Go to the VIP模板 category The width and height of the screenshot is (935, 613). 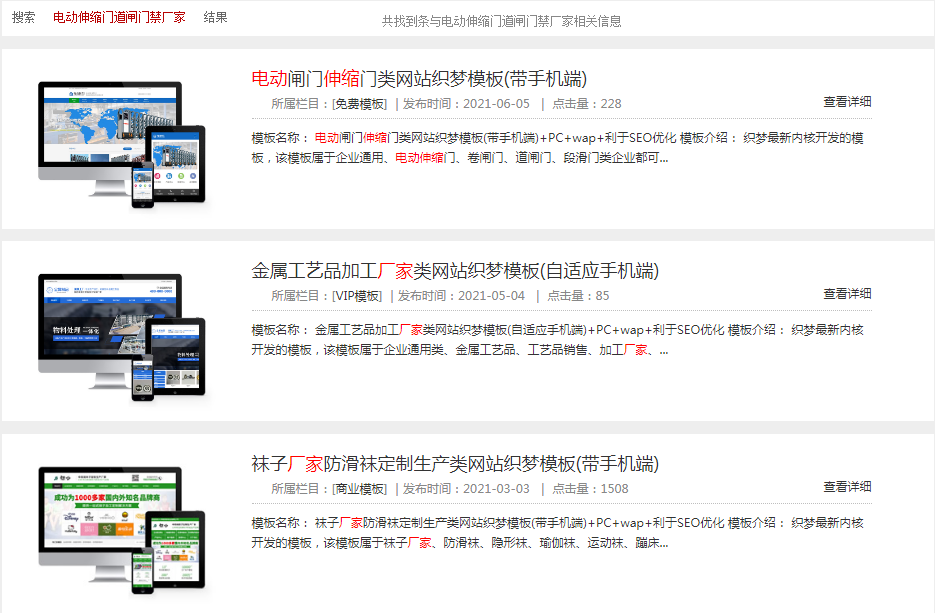357,296
